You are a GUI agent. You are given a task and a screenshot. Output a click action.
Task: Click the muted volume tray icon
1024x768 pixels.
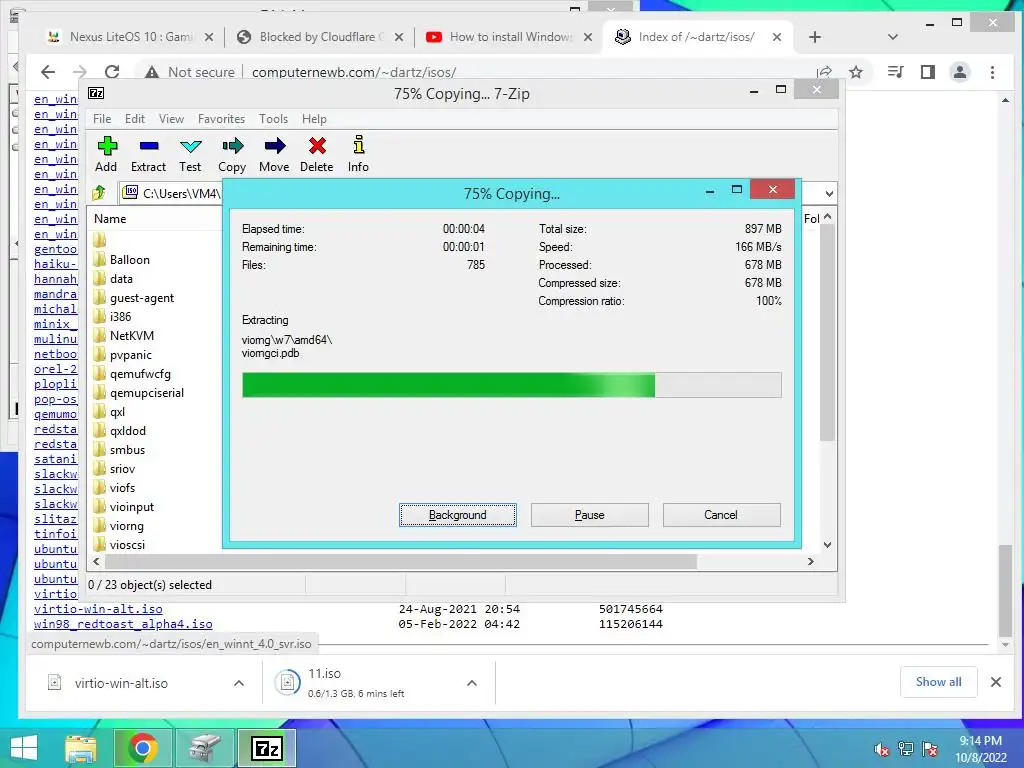pos(882,749)
